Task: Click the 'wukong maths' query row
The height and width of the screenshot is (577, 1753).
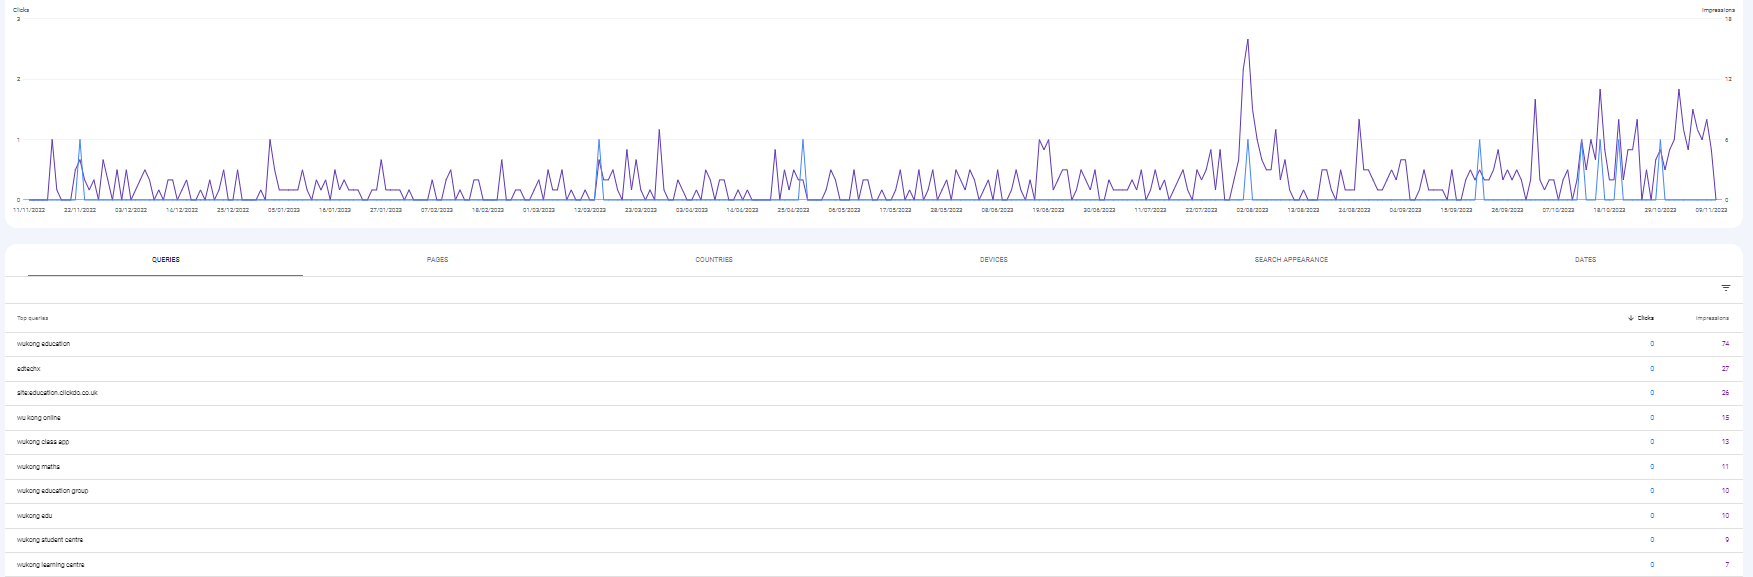Action: tap(39, 467)
